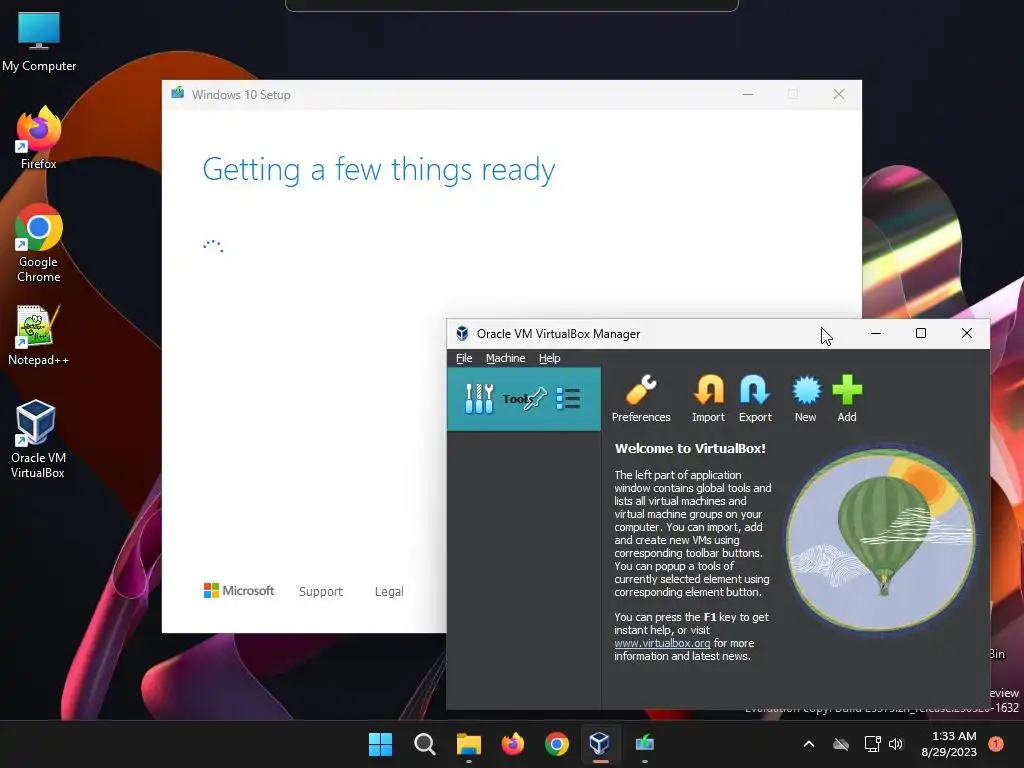
Task: Create a New virtual machine
Action: coord(805,399)
